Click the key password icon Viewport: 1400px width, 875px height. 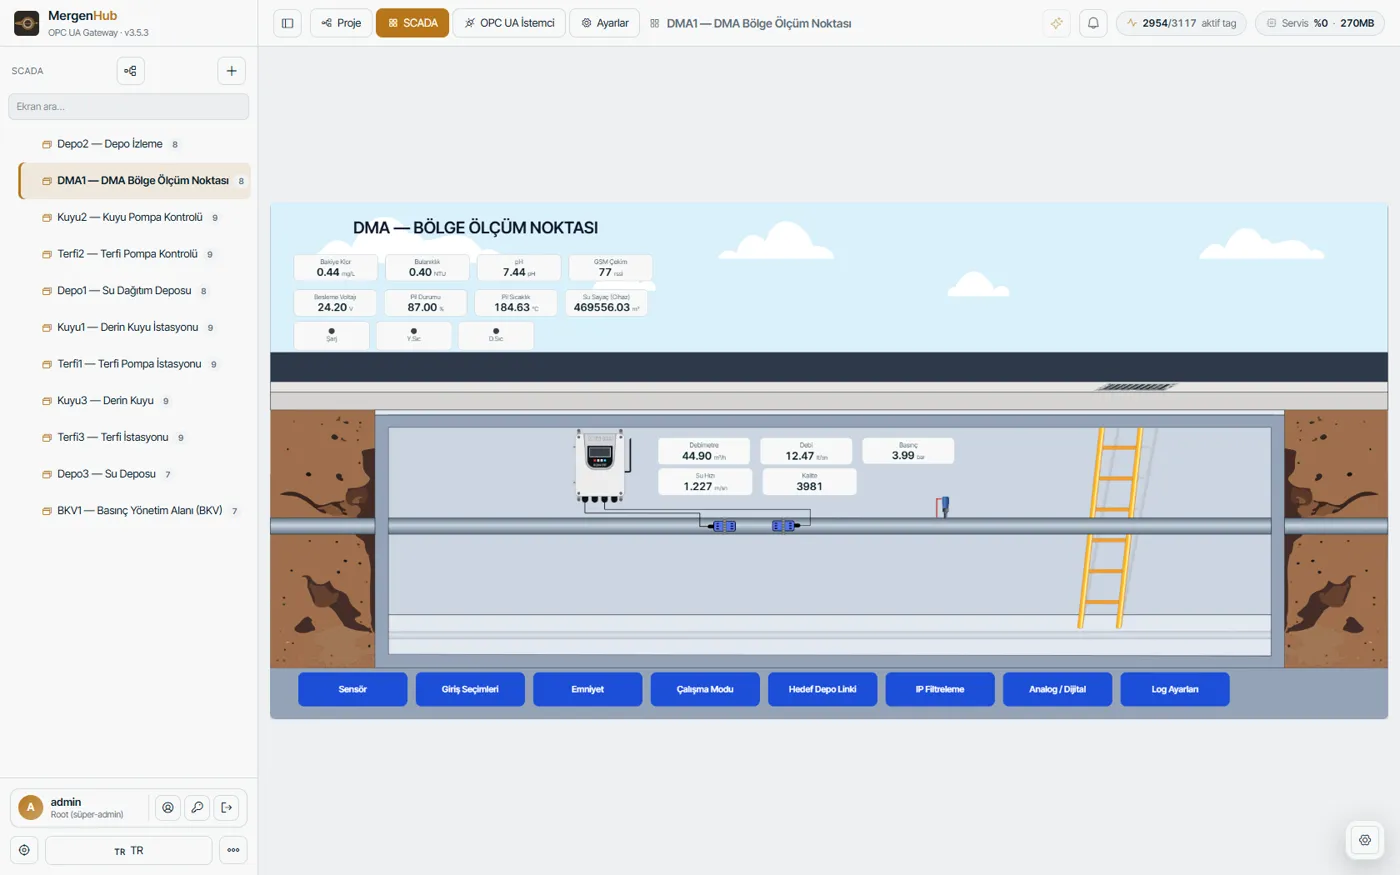pos(197,808)
